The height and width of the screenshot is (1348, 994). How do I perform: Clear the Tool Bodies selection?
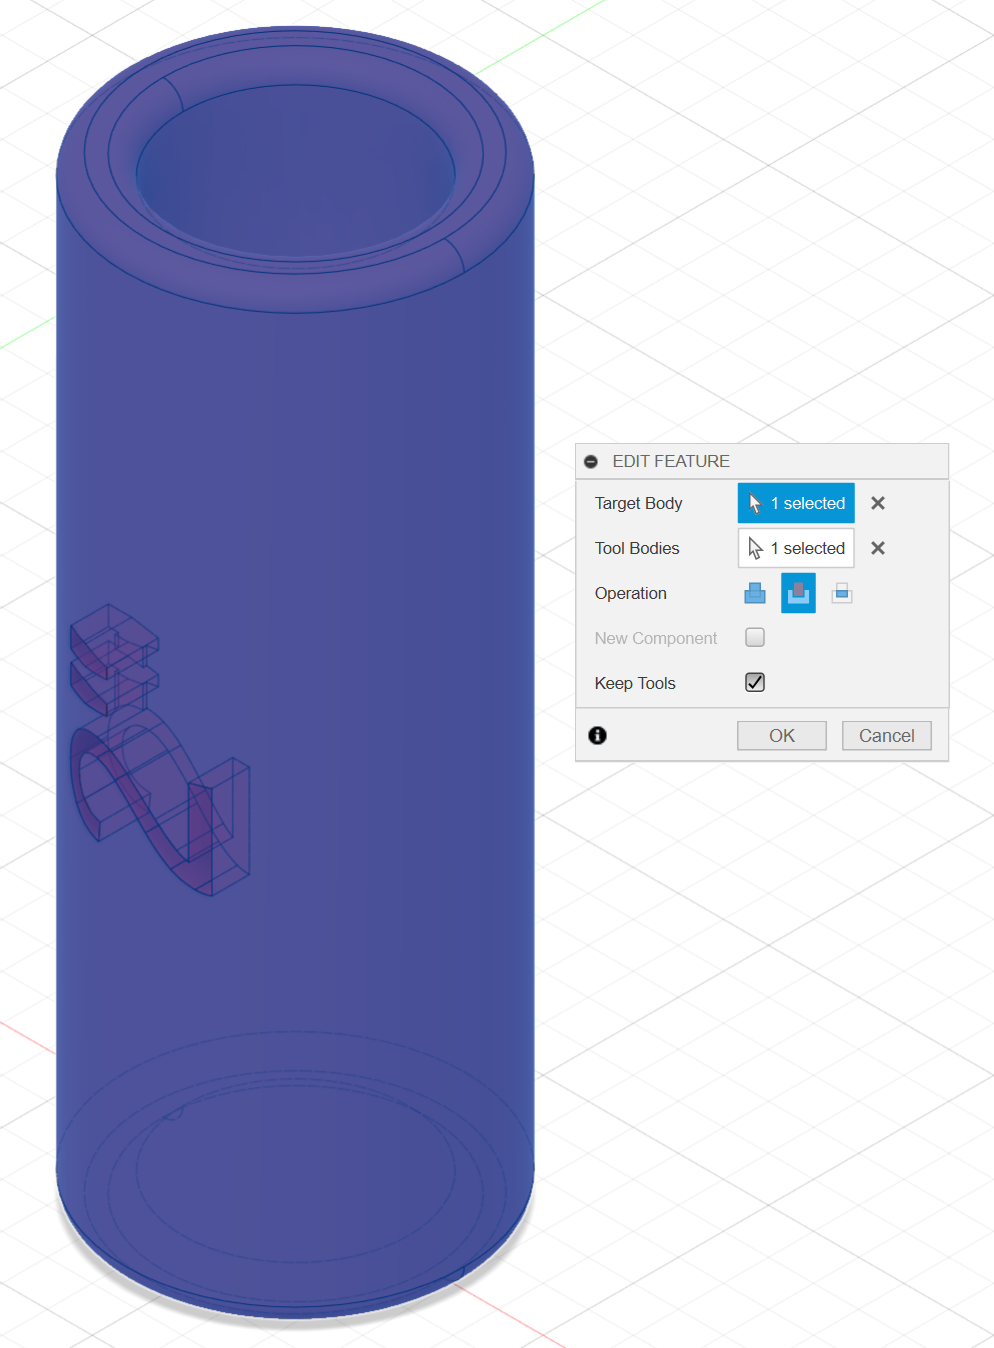(878, 548)
